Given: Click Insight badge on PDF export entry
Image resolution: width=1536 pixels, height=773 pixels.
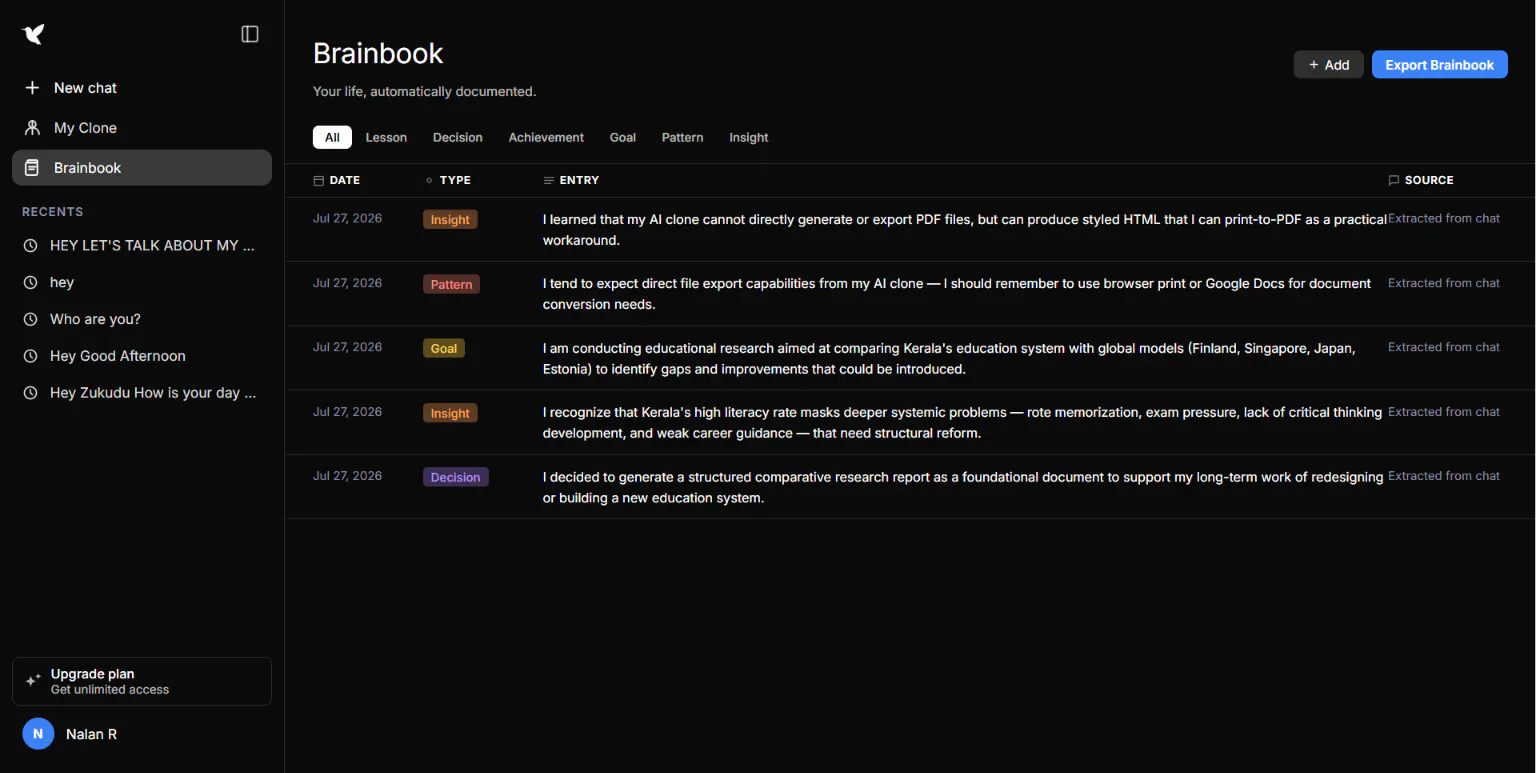Looking at the screenshot, I should pos(450,220).
